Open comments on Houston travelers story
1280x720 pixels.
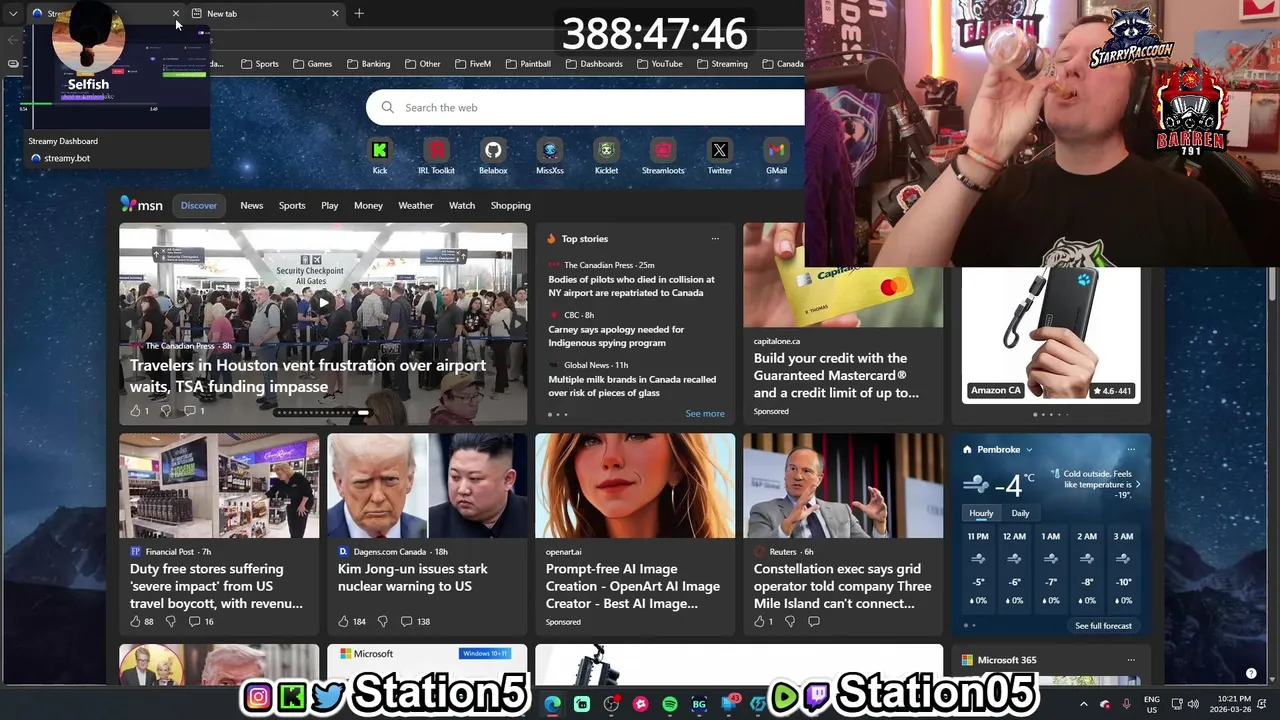[x=189, y=410]
